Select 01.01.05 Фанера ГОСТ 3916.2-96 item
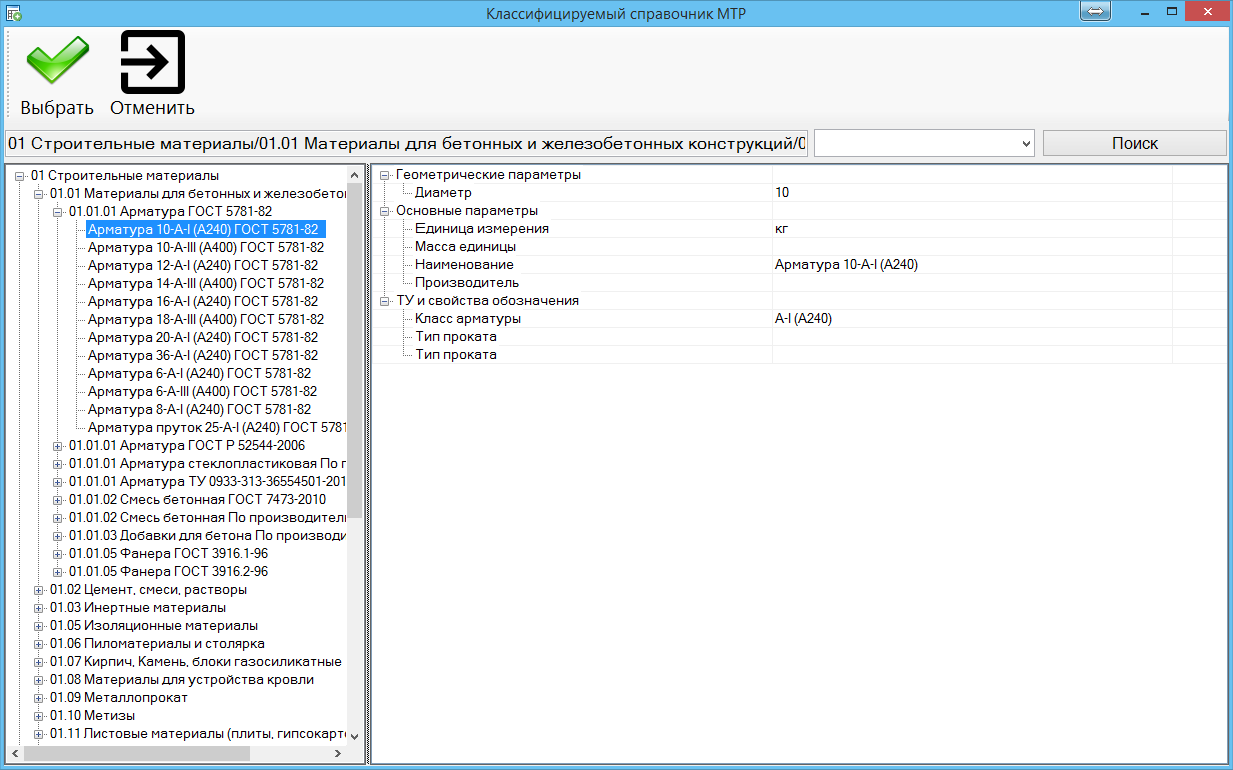 click(x=169, y=572)
